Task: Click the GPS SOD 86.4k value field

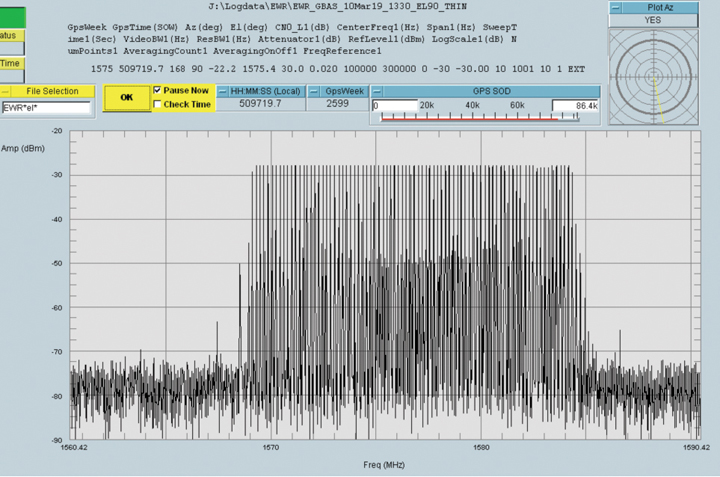Action: (574, 105)
